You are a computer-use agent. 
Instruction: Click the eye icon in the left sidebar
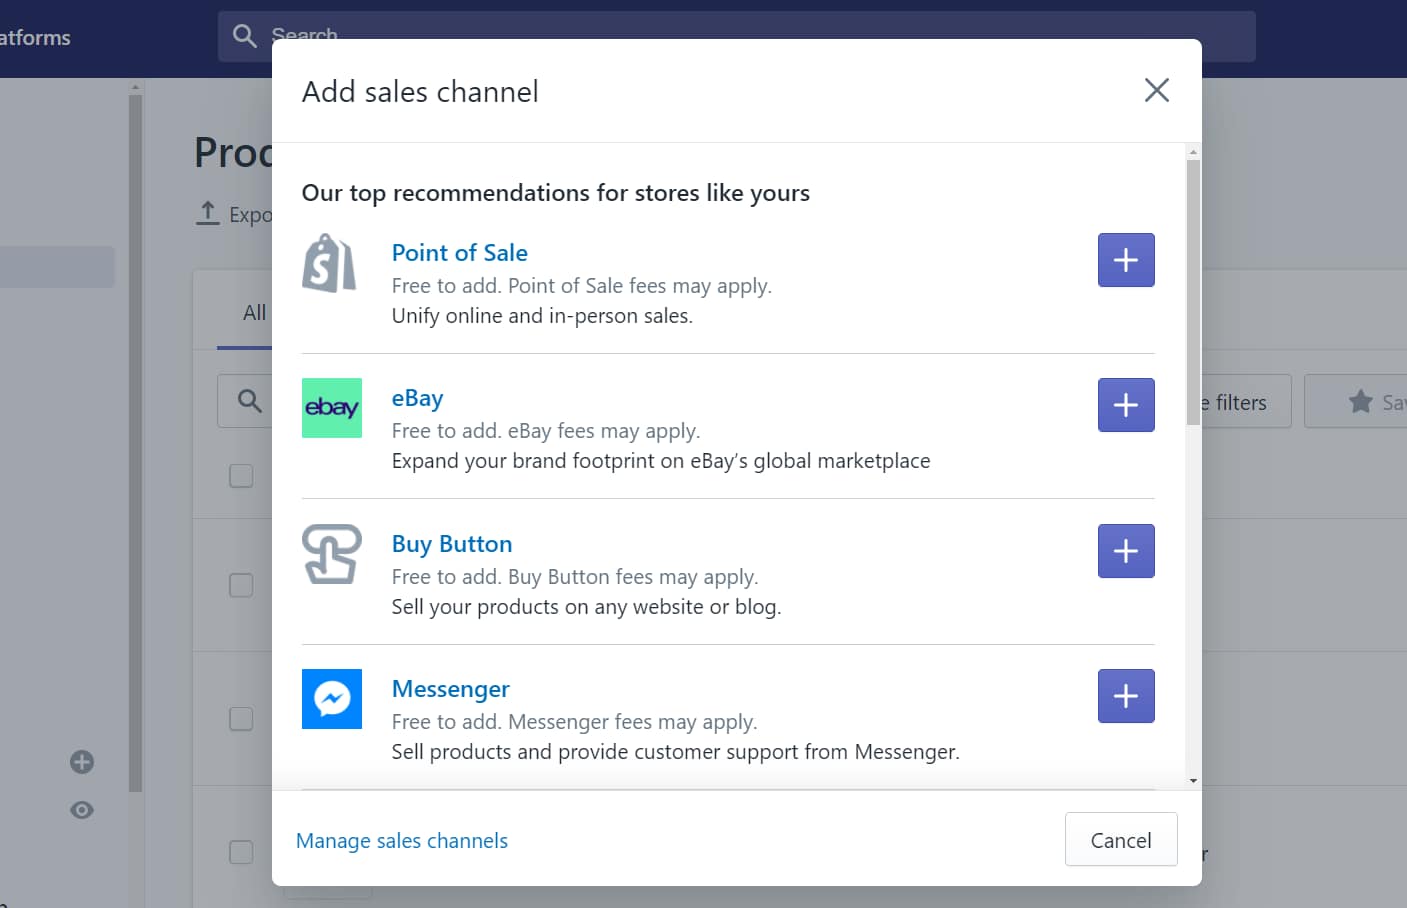point(81,810)
